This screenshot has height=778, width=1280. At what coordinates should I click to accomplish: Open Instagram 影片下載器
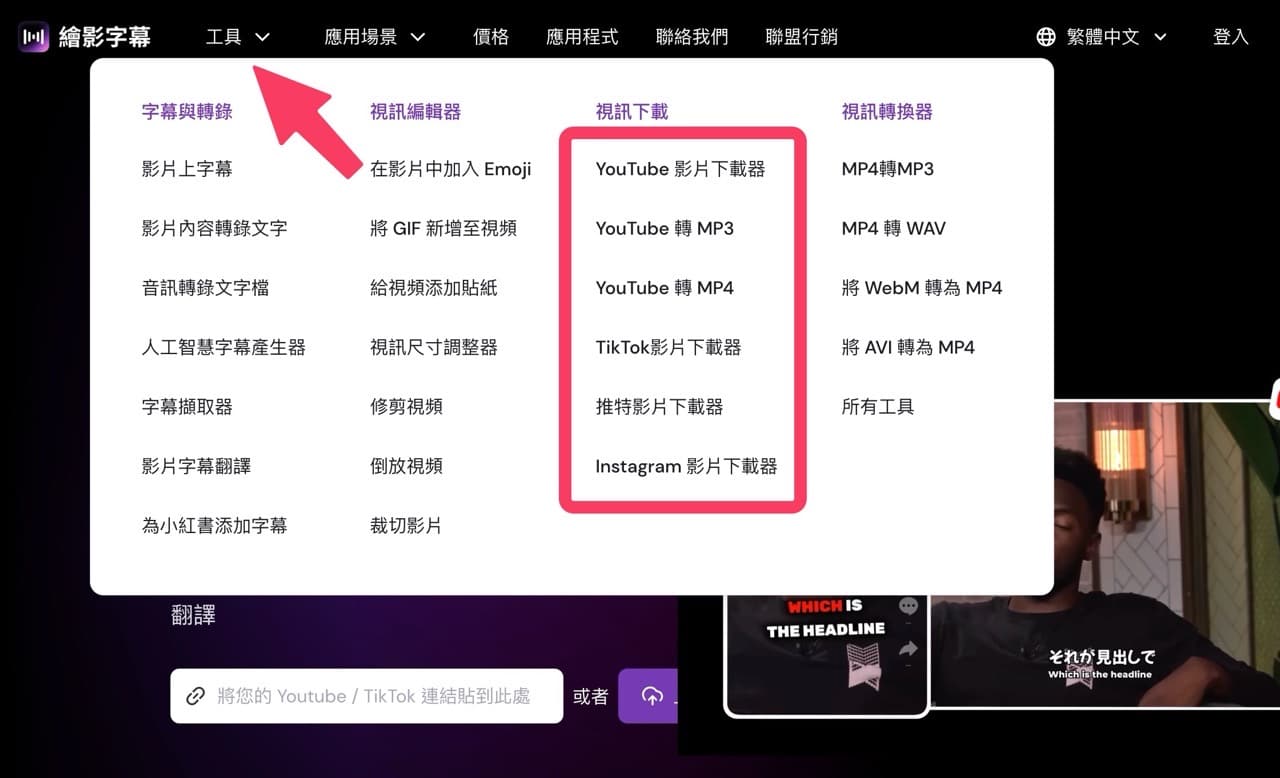click(686, 466)
